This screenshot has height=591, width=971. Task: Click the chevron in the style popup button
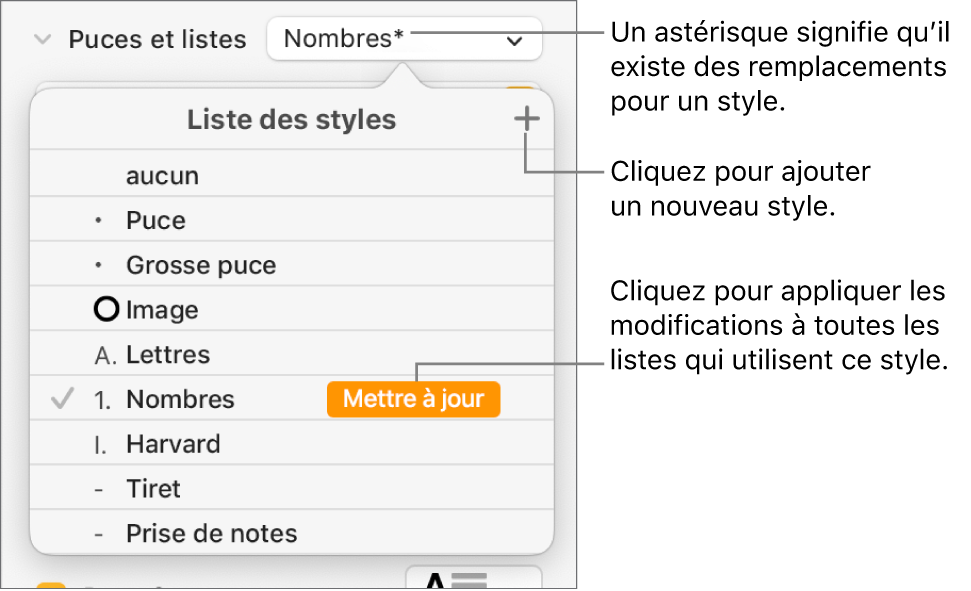[x=514, y=41]
